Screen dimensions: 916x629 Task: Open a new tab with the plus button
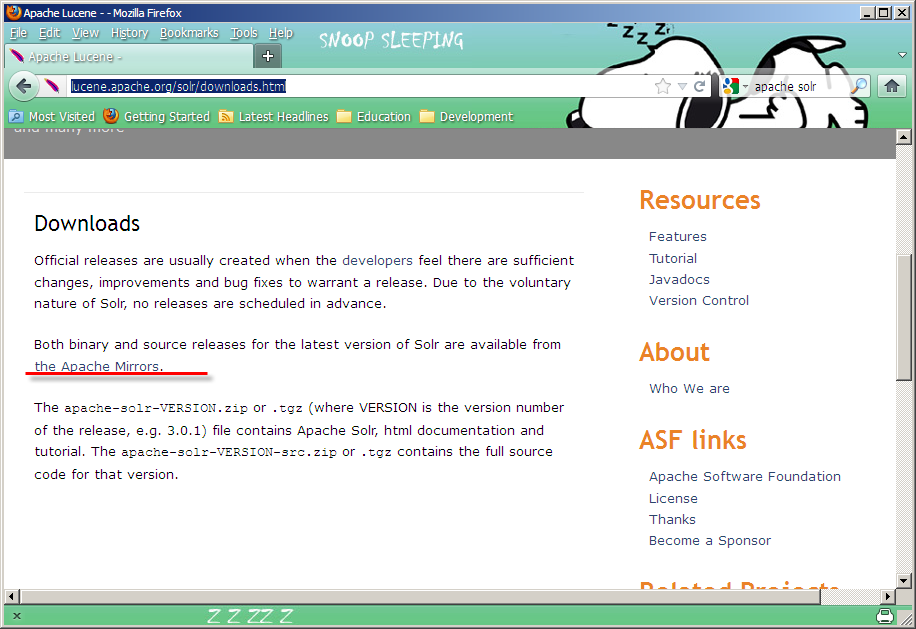tap(268, 56)
